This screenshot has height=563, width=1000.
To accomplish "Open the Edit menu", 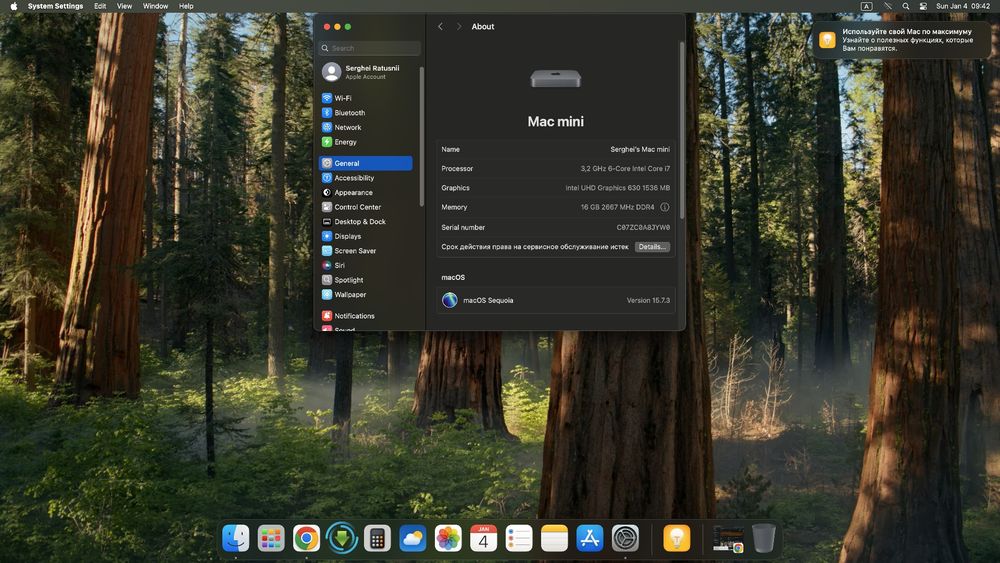I will point(100,6).
